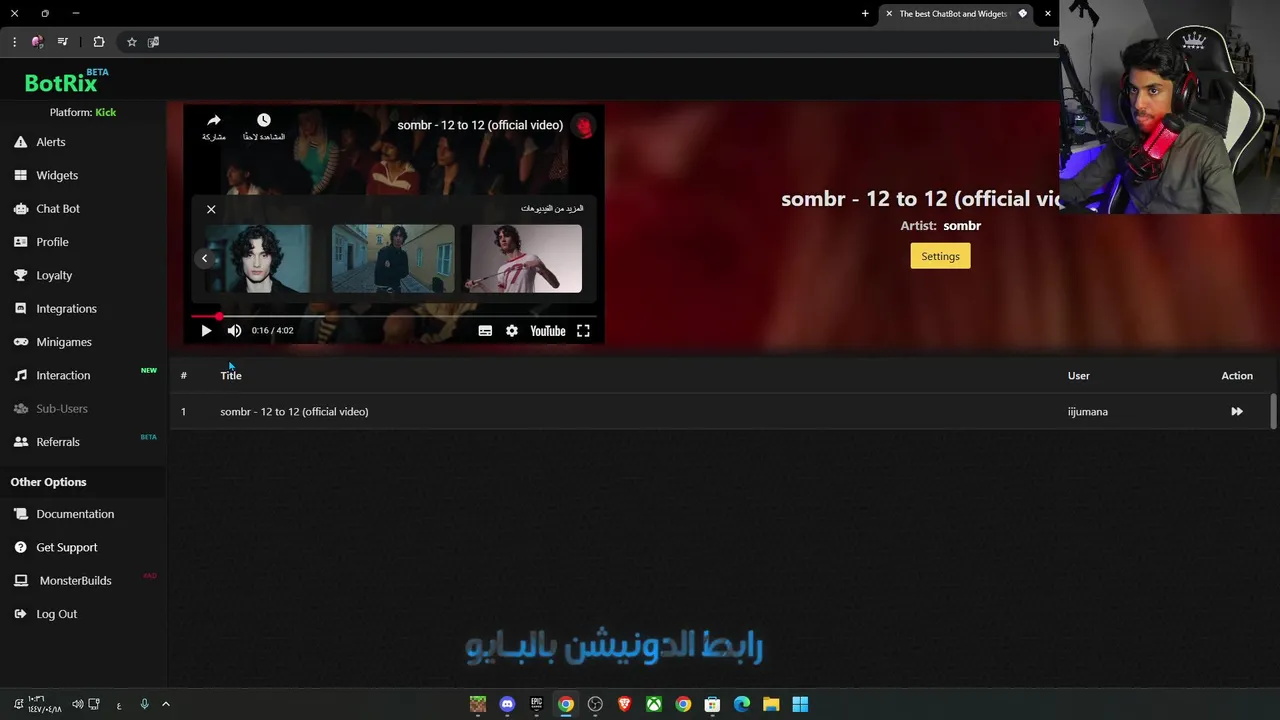Click the Widgets grid icon
The height and width of the screenshot is (720, 1280).
20,175
